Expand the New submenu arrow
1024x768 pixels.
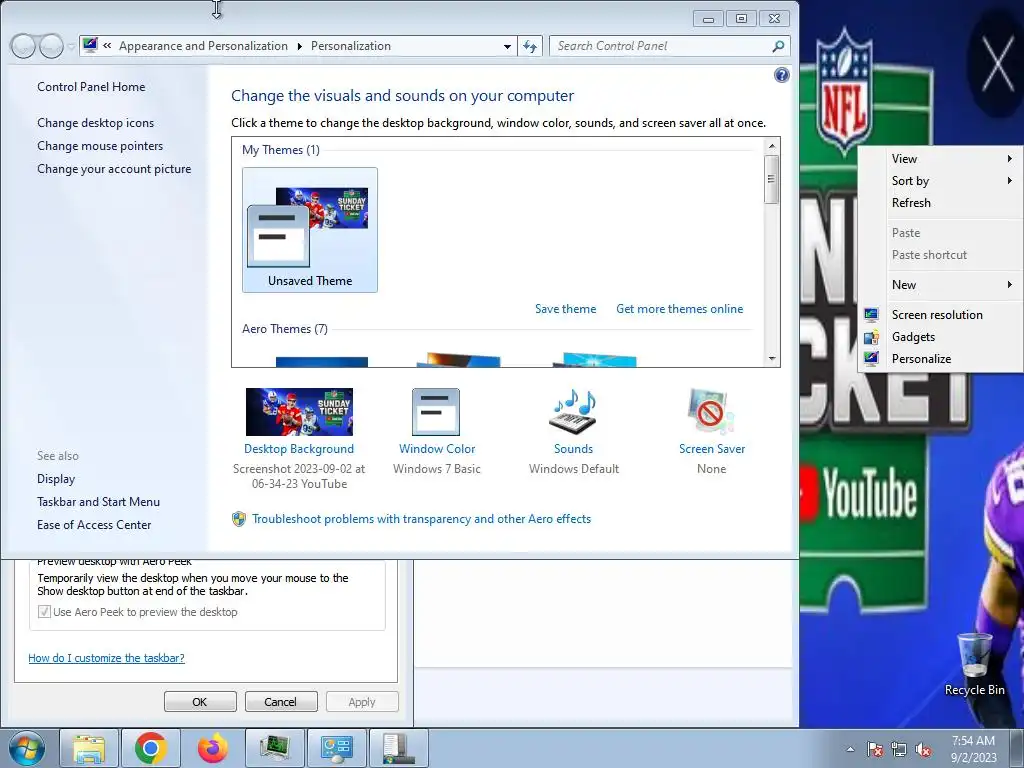click(1010, 285)
